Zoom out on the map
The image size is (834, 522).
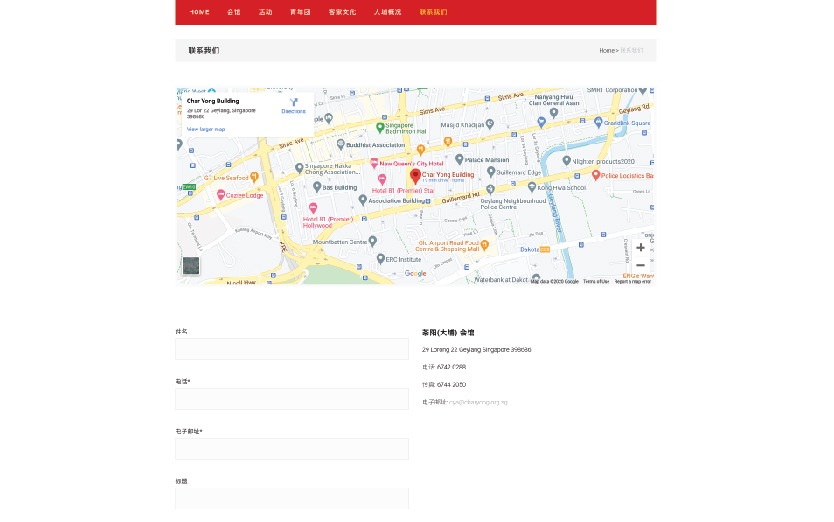click(x=640, y=265)
